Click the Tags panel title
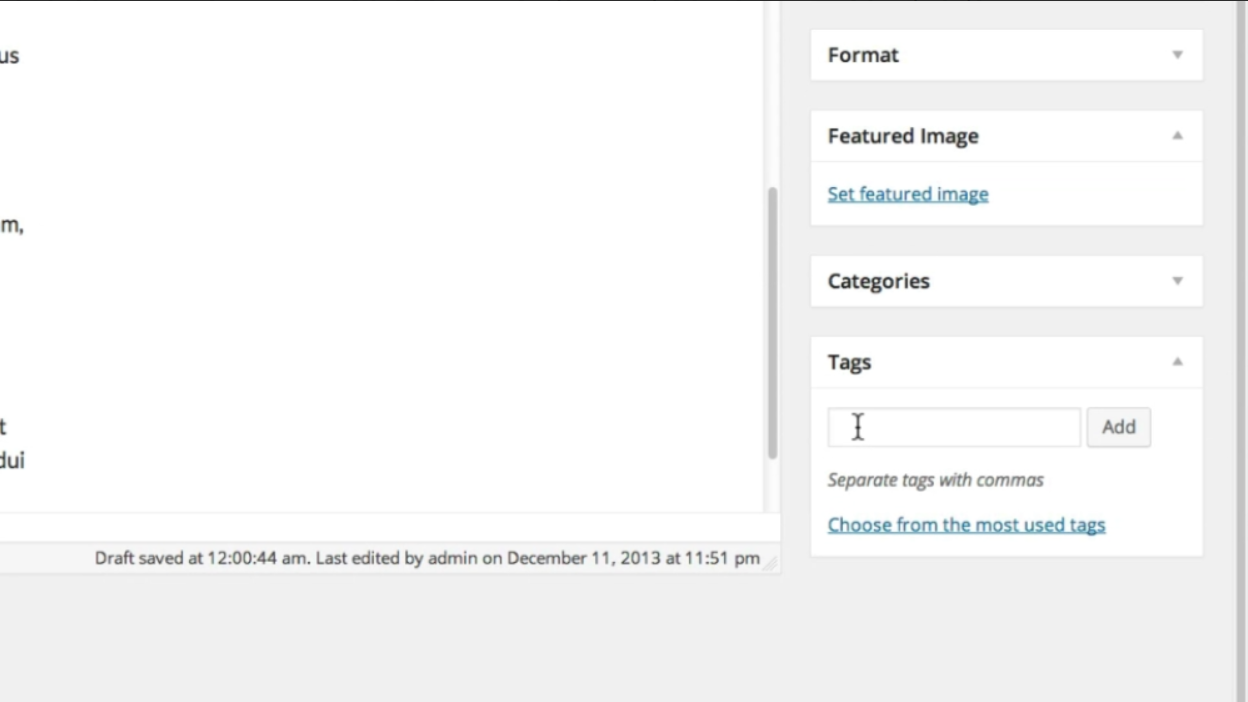 click(849, 362)
